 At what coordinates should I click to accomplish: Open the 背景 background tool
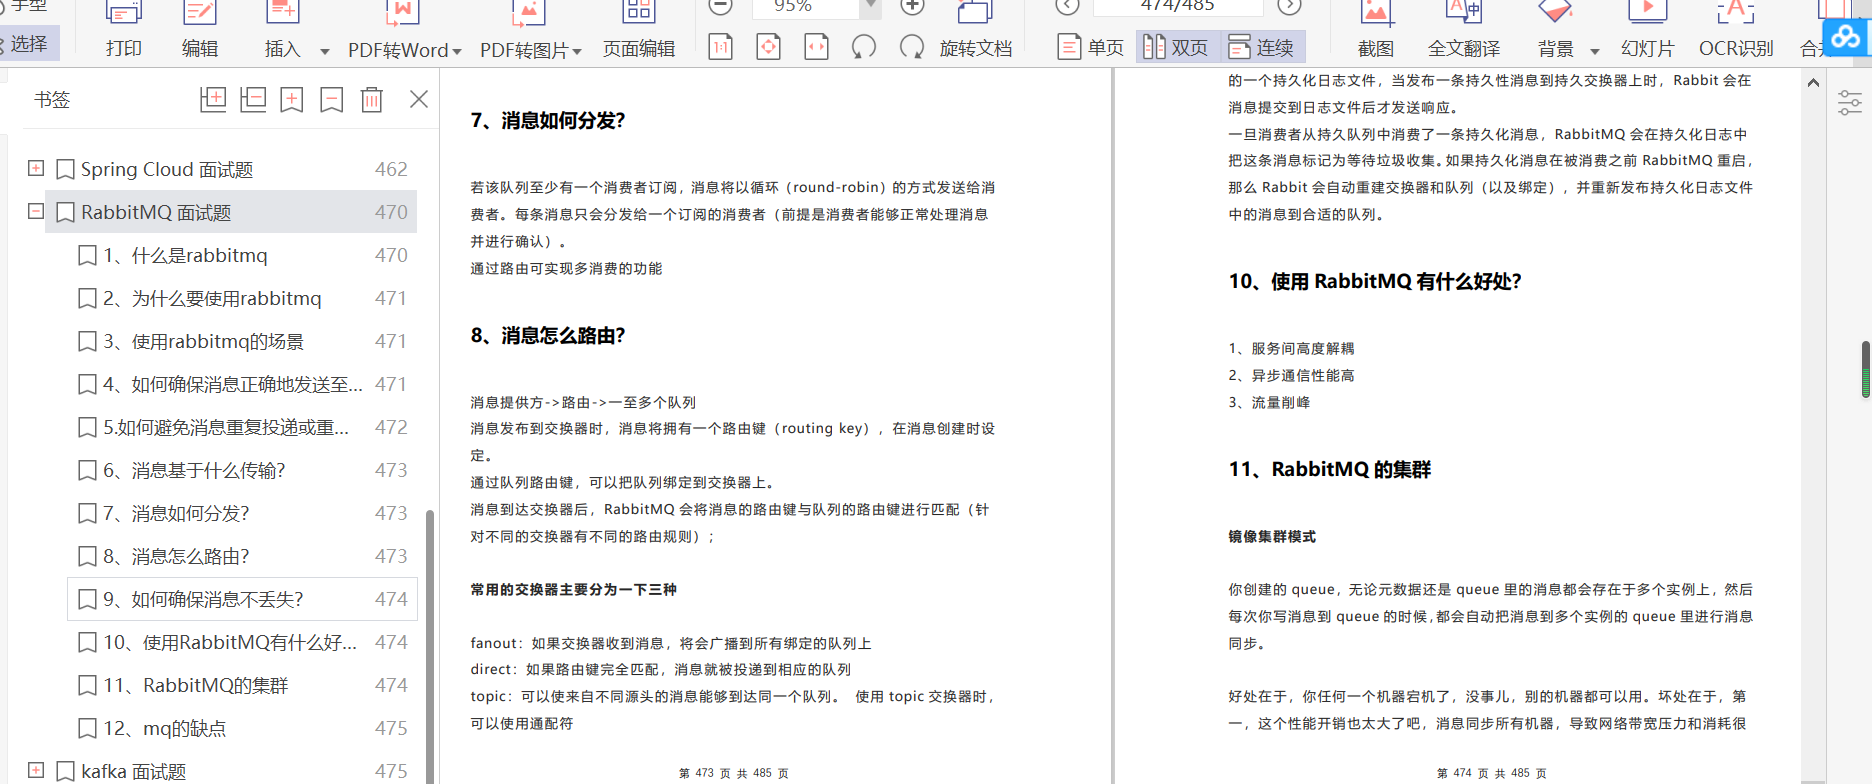[1556, 31]
